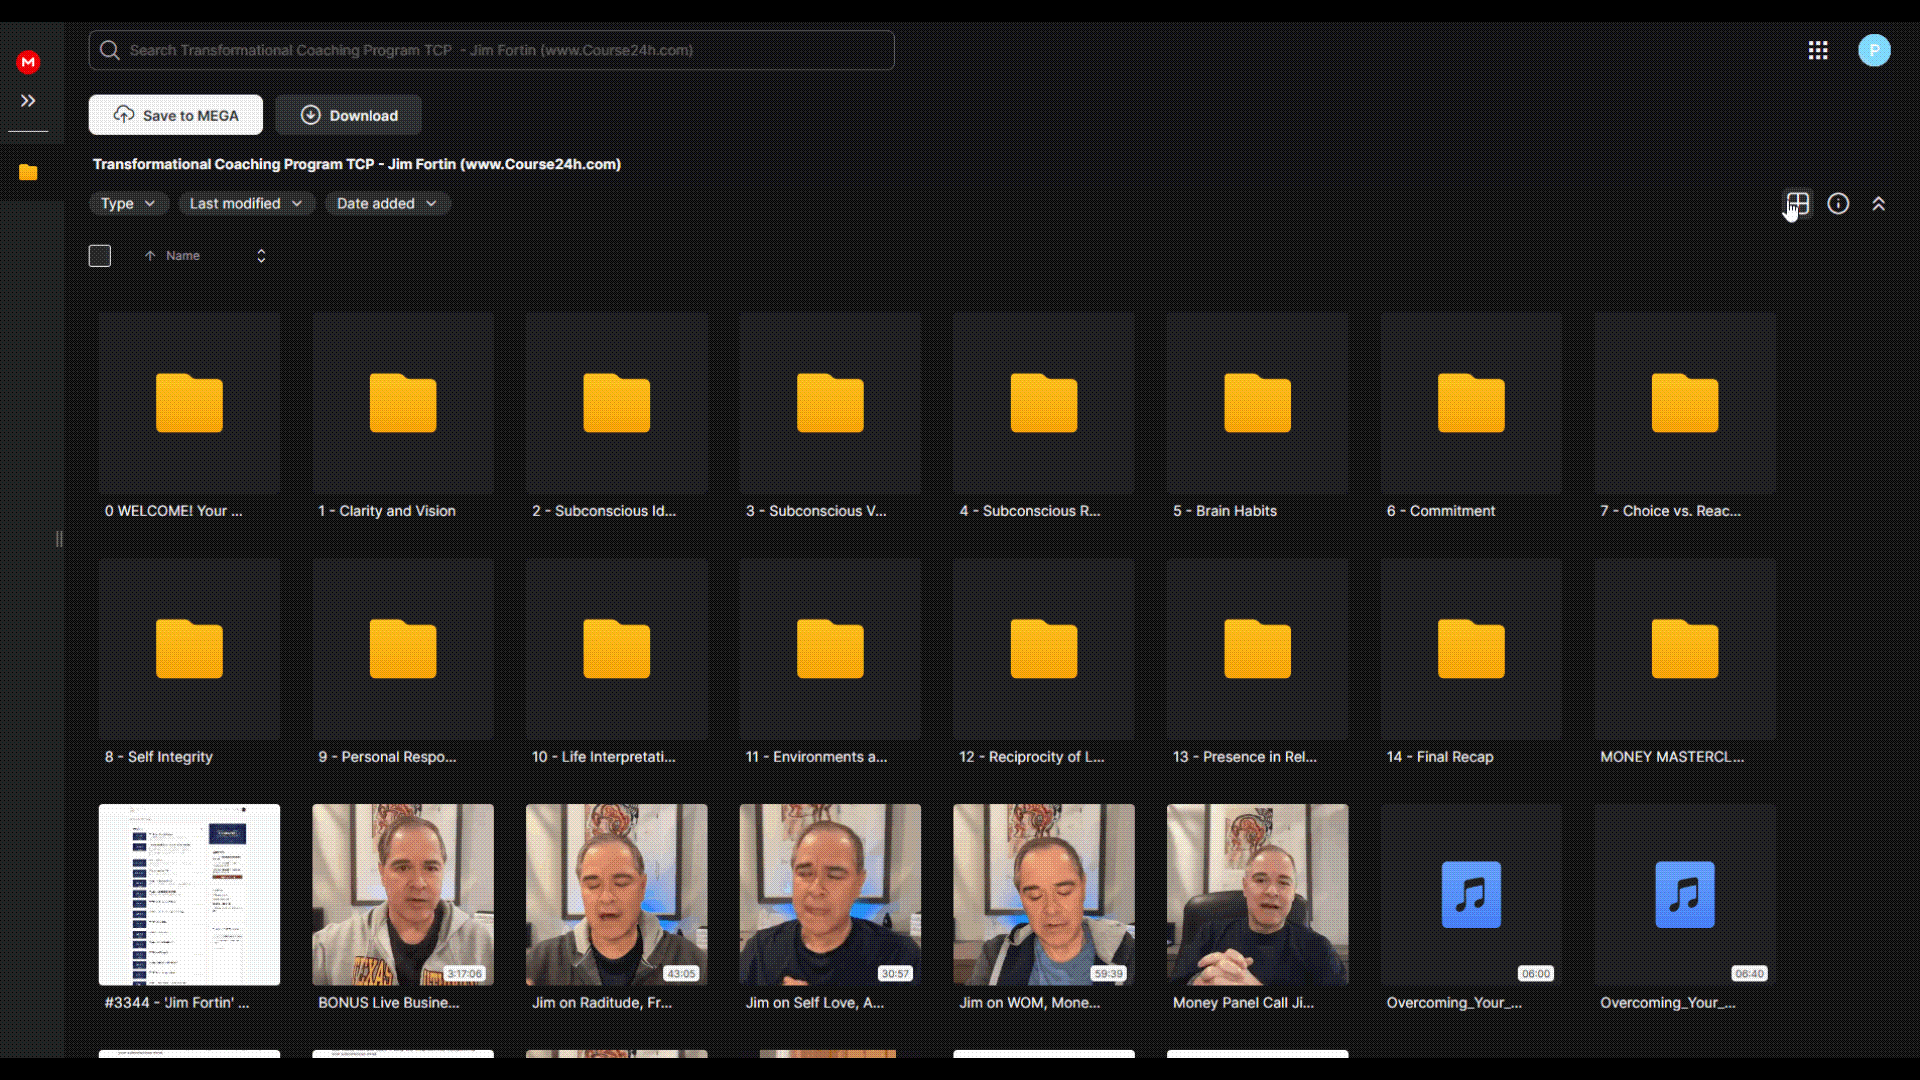Open the user avatar account menu
1920x1080 pixels.
(x=1874, y=50)
